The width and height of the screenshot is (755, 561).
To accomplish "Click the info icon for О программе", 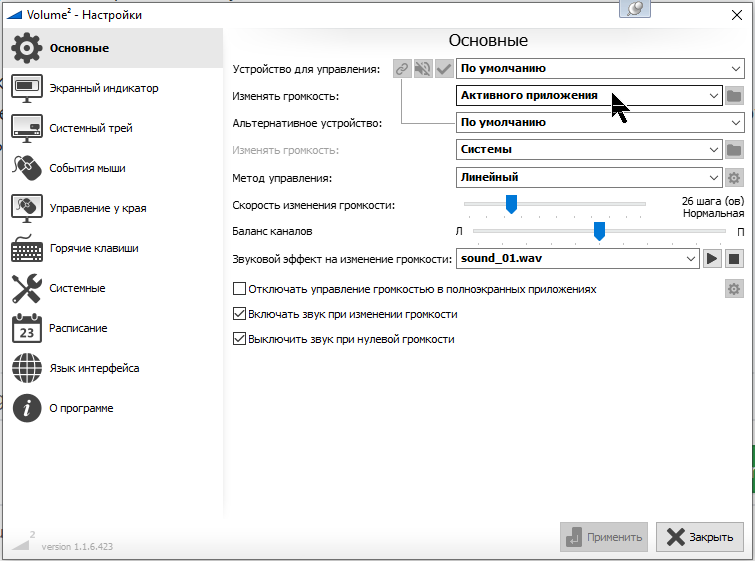I will 26,408.
